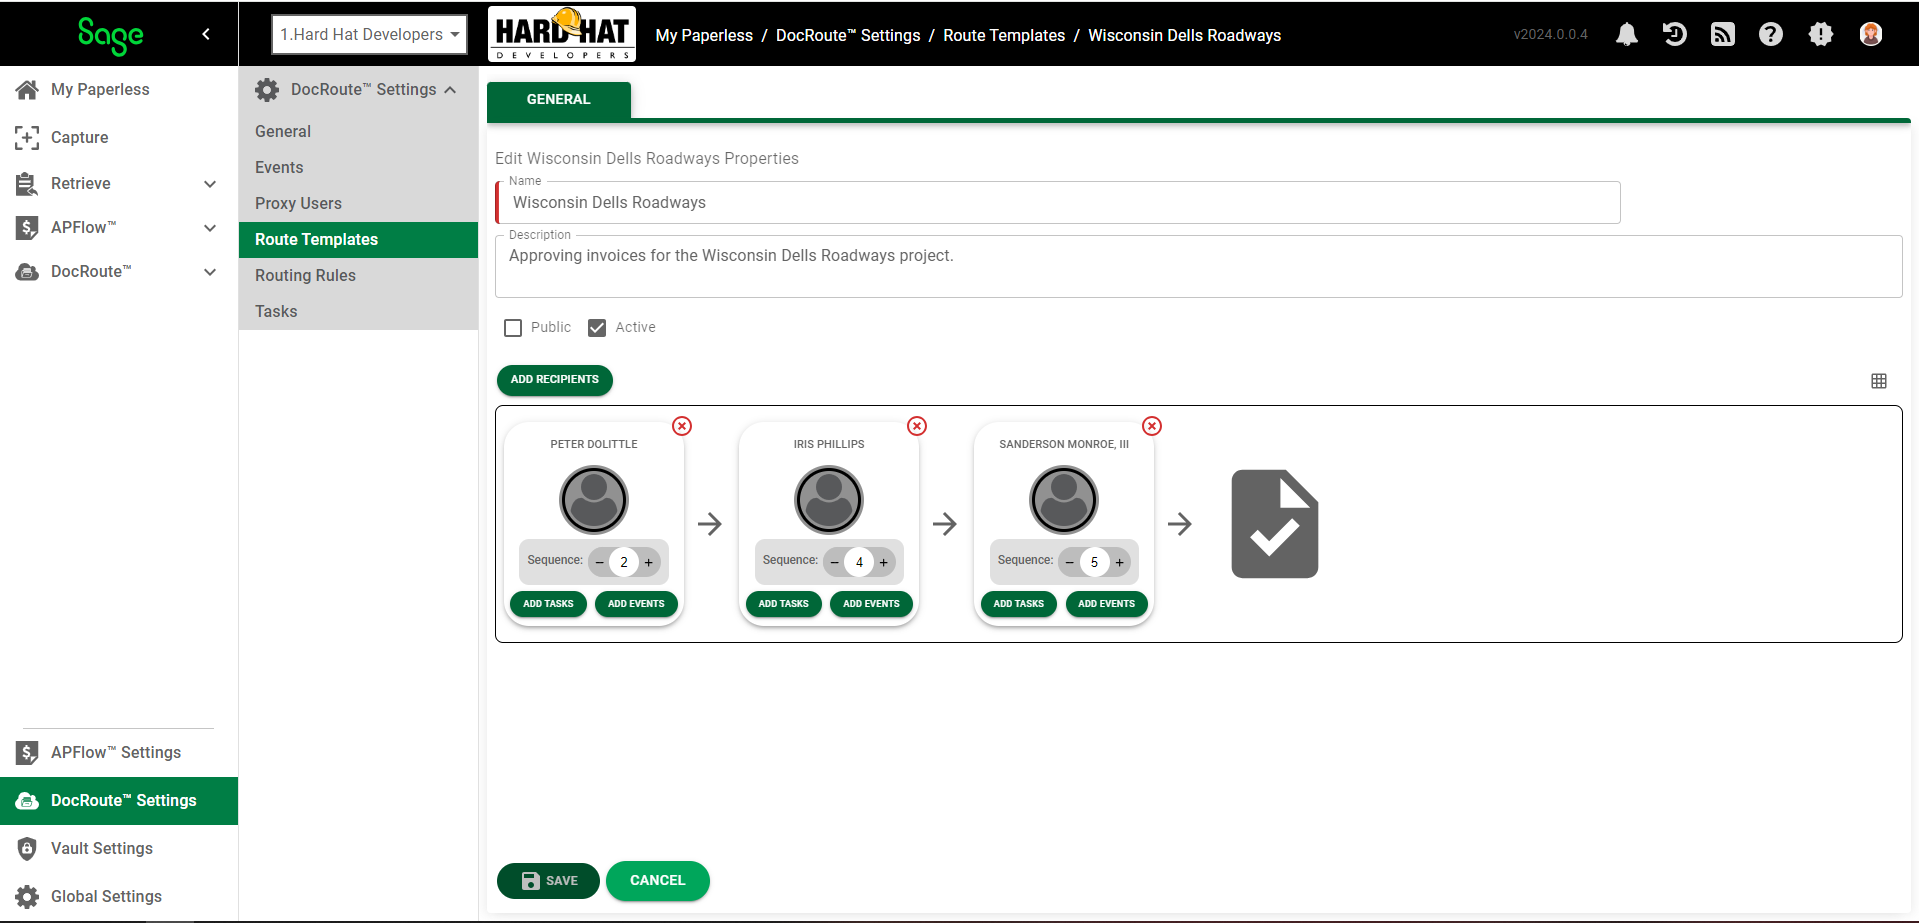Click the Sage logo
The width and height of the screenshot is (1919, 923).
pos(111,35)
